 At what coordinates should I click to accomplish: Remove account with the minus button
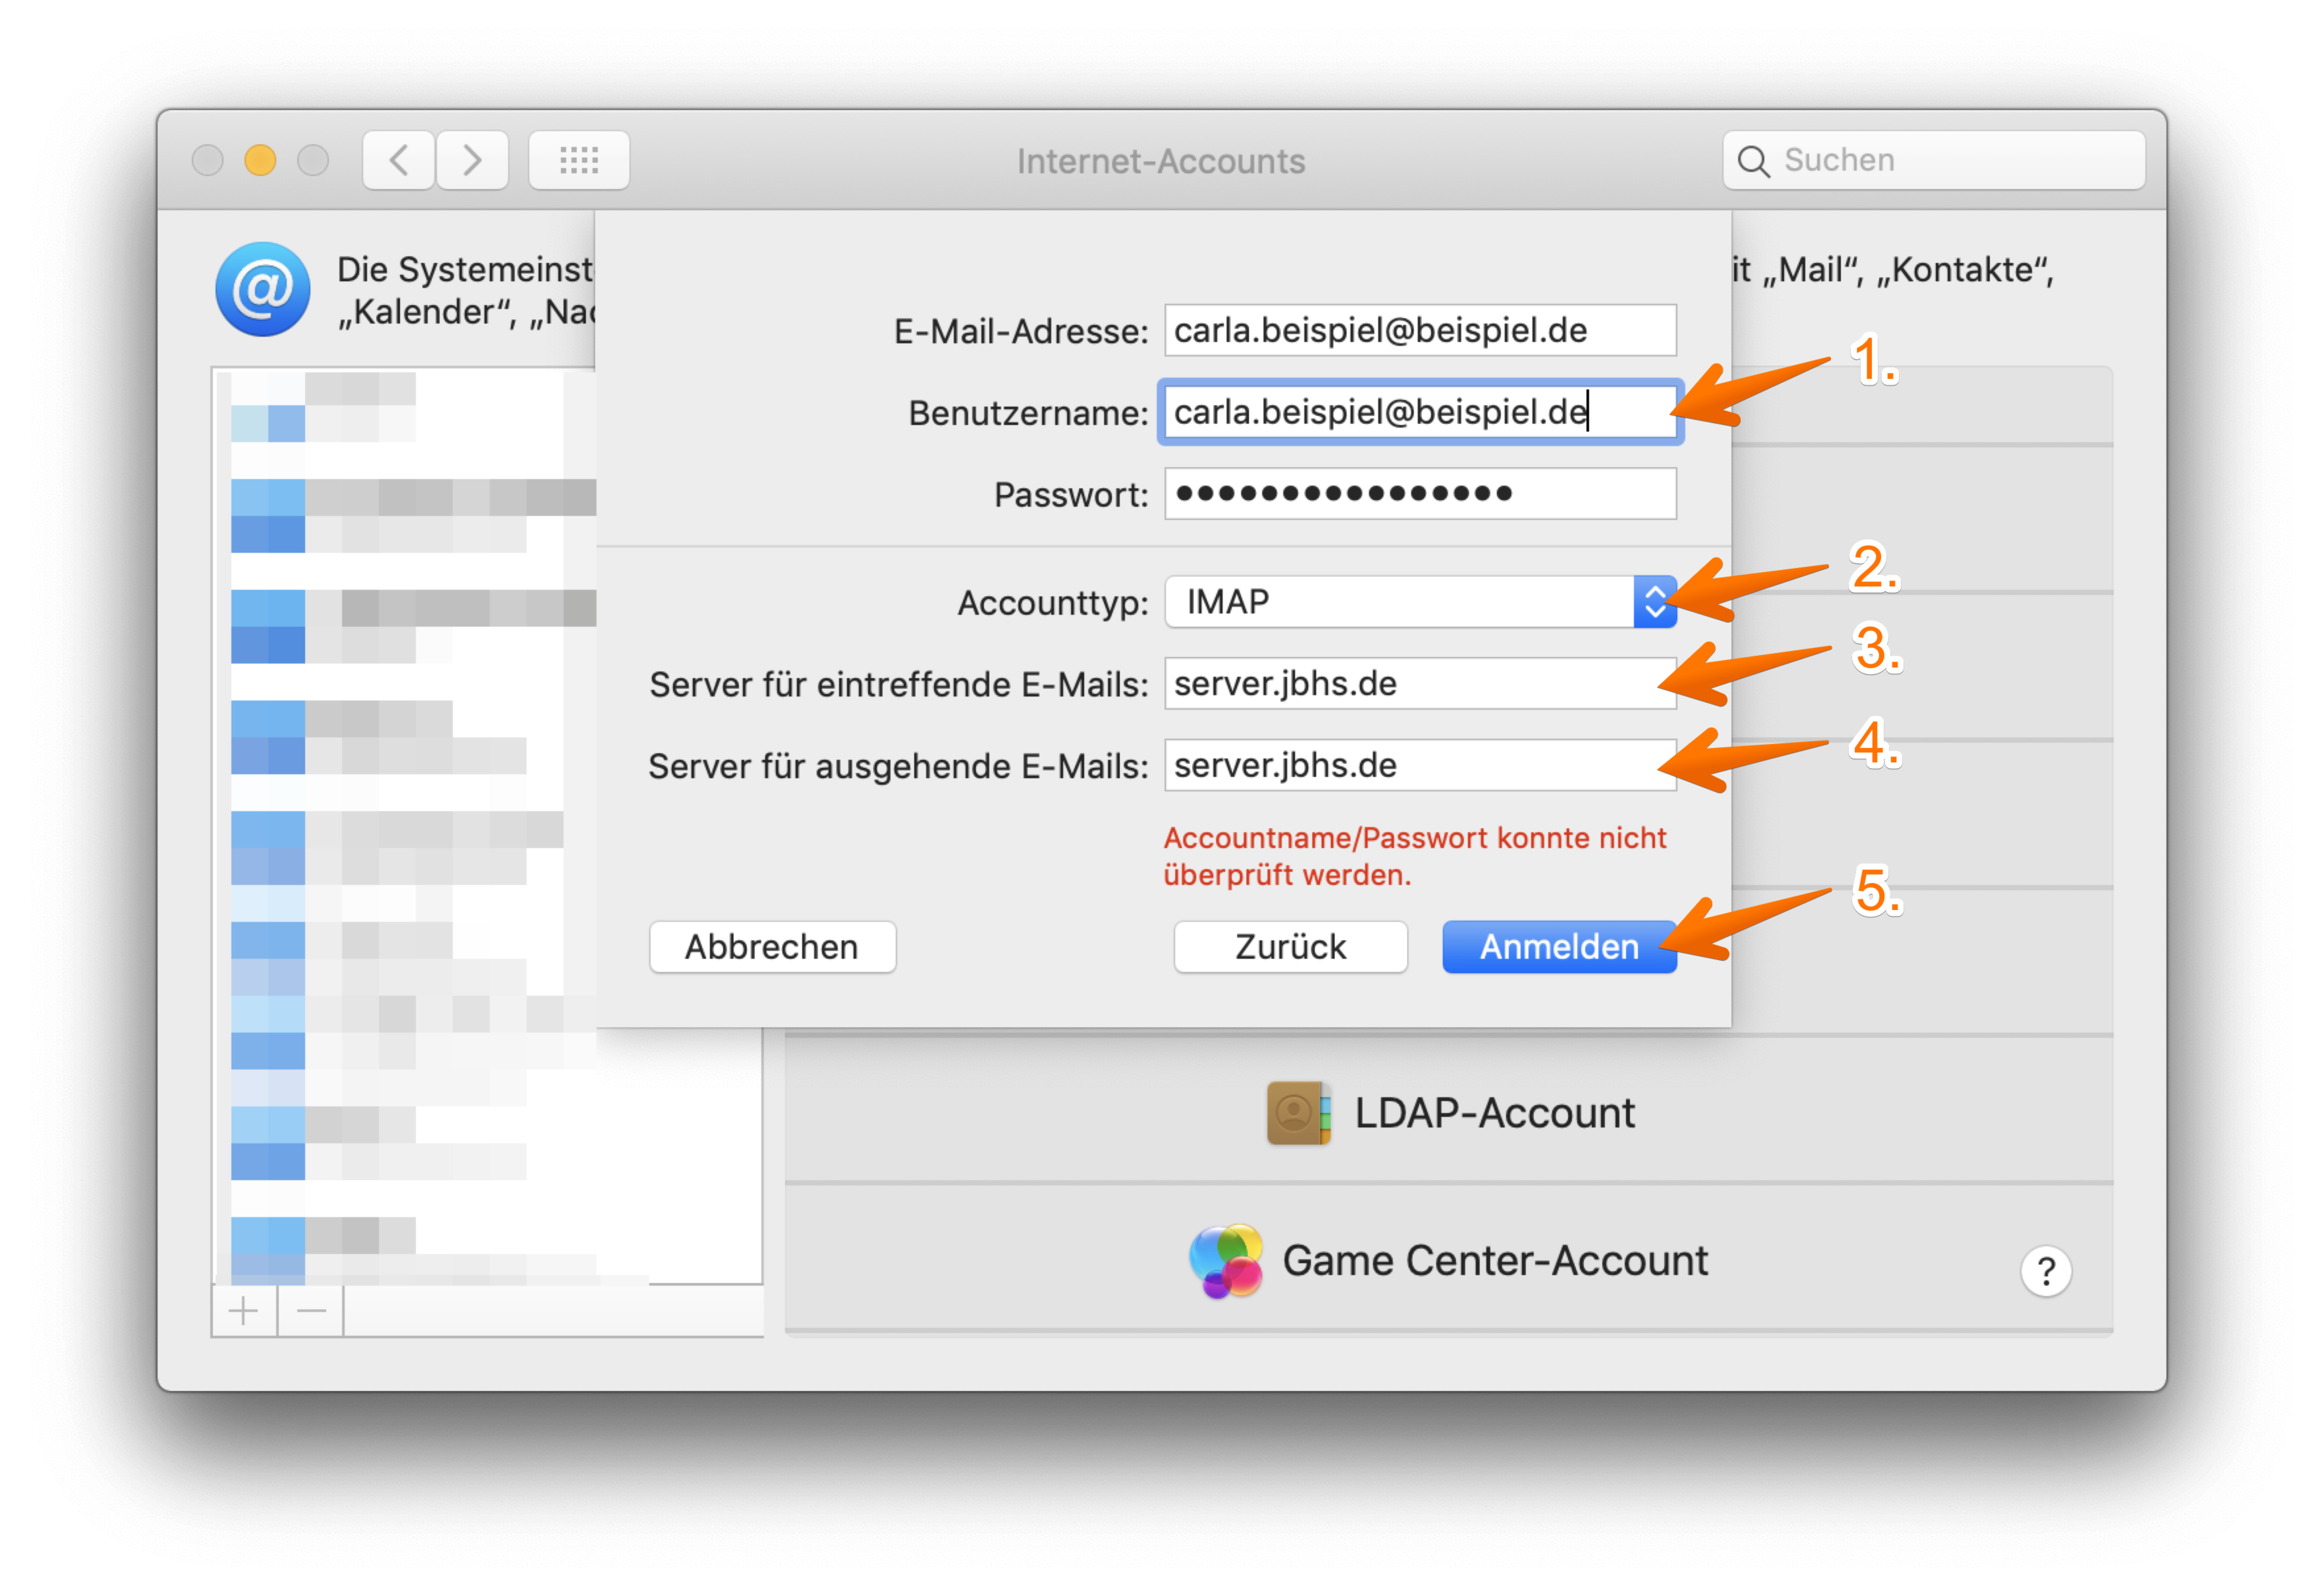[x=311, y=1311]
